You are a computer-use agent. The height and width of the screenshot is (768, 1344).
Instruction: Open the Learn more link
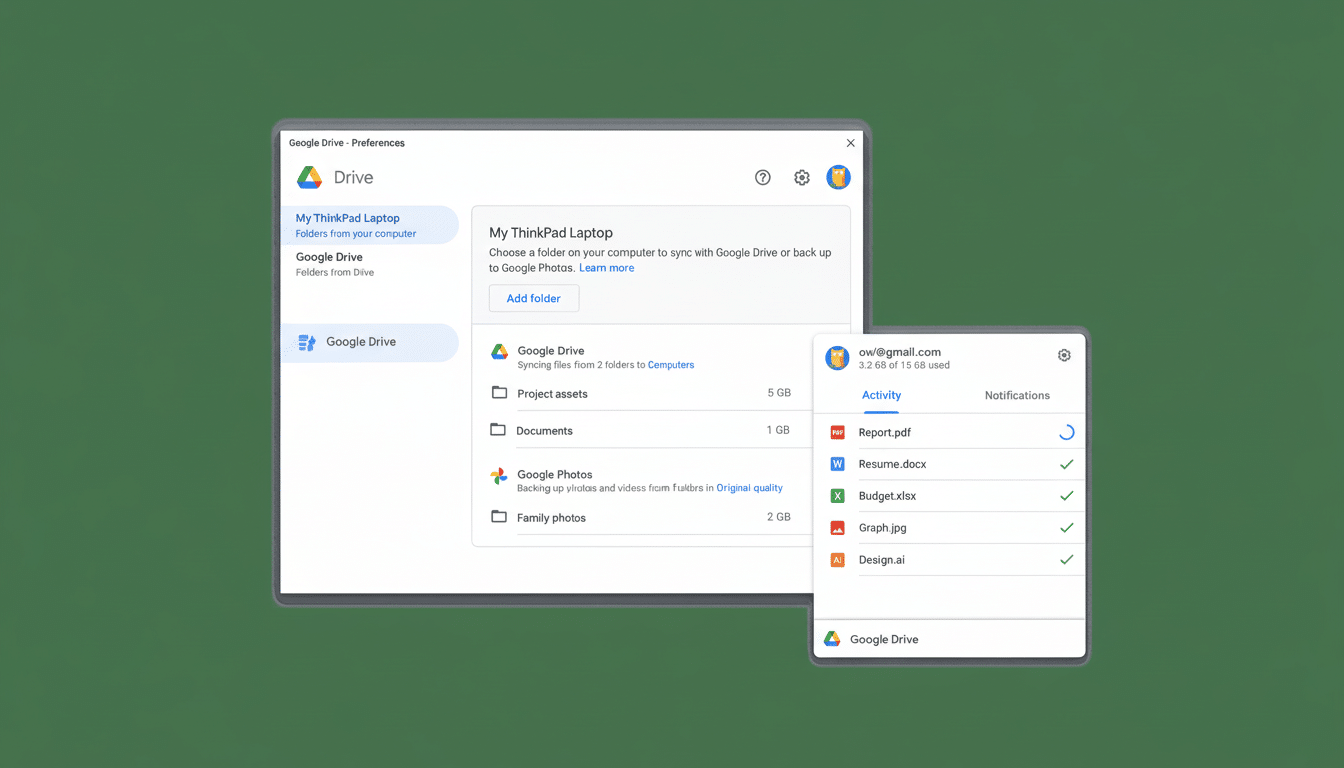606,267
